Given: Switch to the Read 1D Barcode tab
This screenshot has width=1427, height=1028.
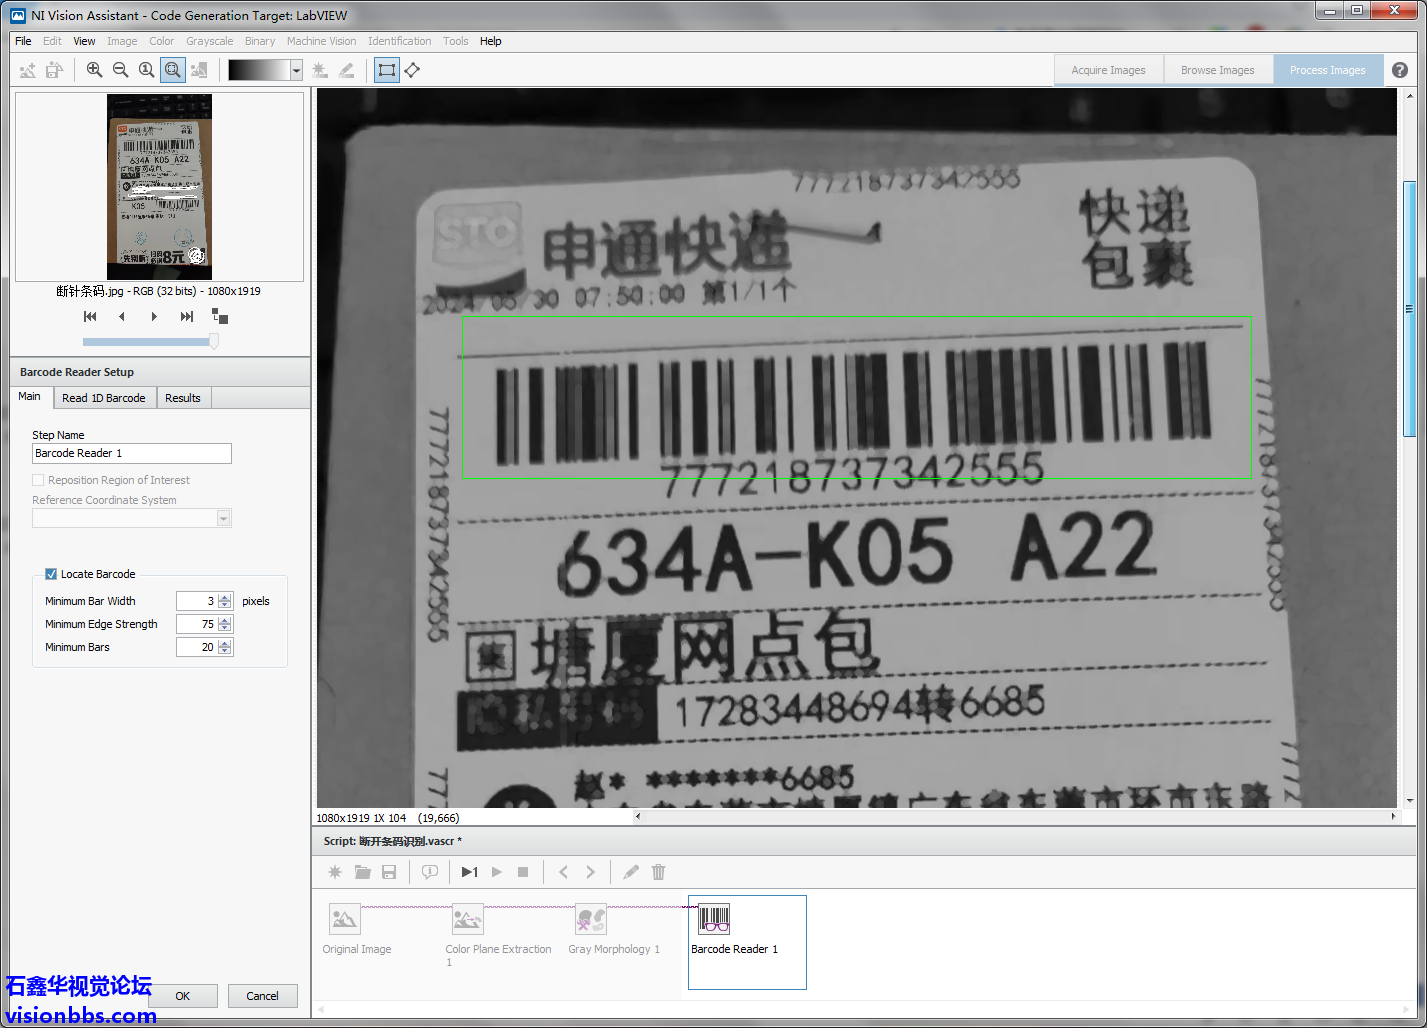Looking at the screenshot, I should pyautogui.click(x=103, y=398).
